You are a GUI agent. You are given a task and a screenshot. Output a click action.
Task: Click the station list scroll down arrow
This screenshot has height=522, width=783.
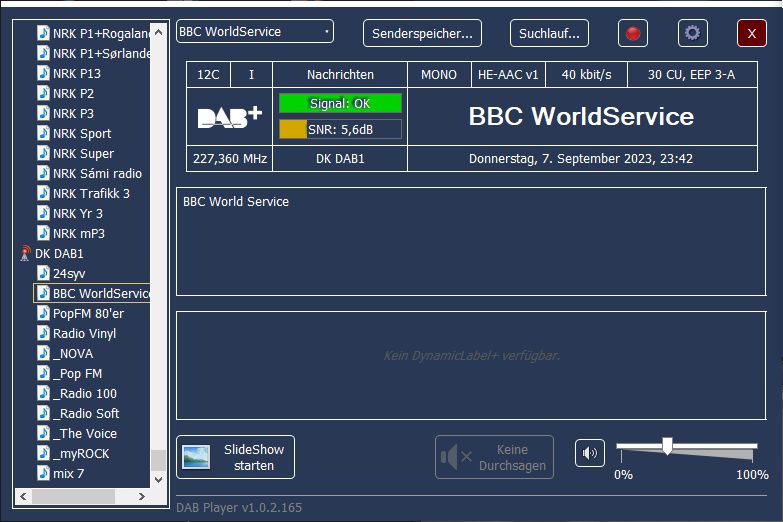click(x=158, y=480)
